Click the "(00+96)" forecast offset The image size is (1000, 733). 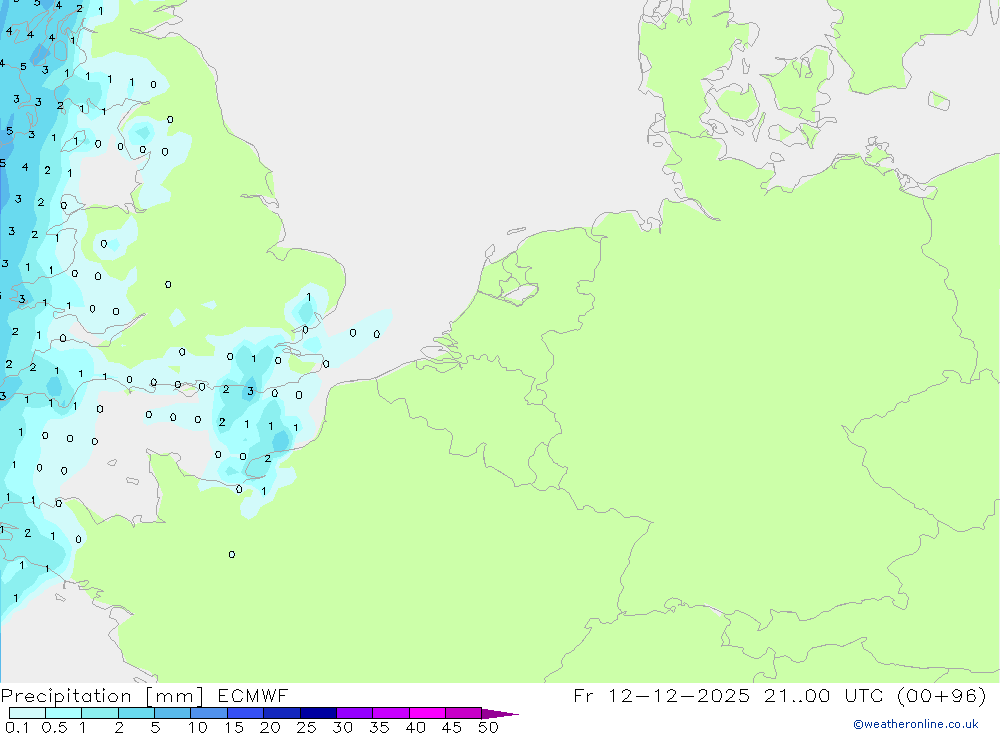[x=942, y=695]
